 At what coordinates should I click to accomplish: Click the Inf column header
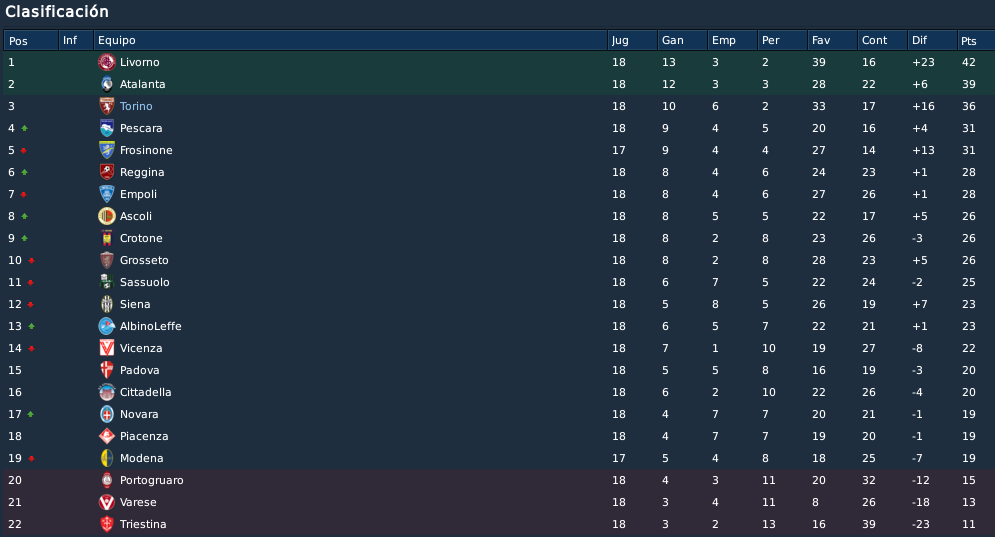(x=76, y=40)
